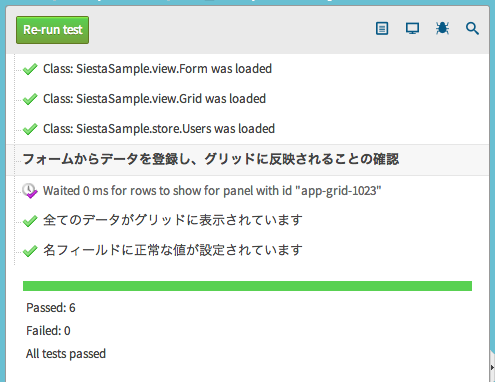Select SiestaSample.view.Form was loaded row
495x382 pixels.
[157, 69]
